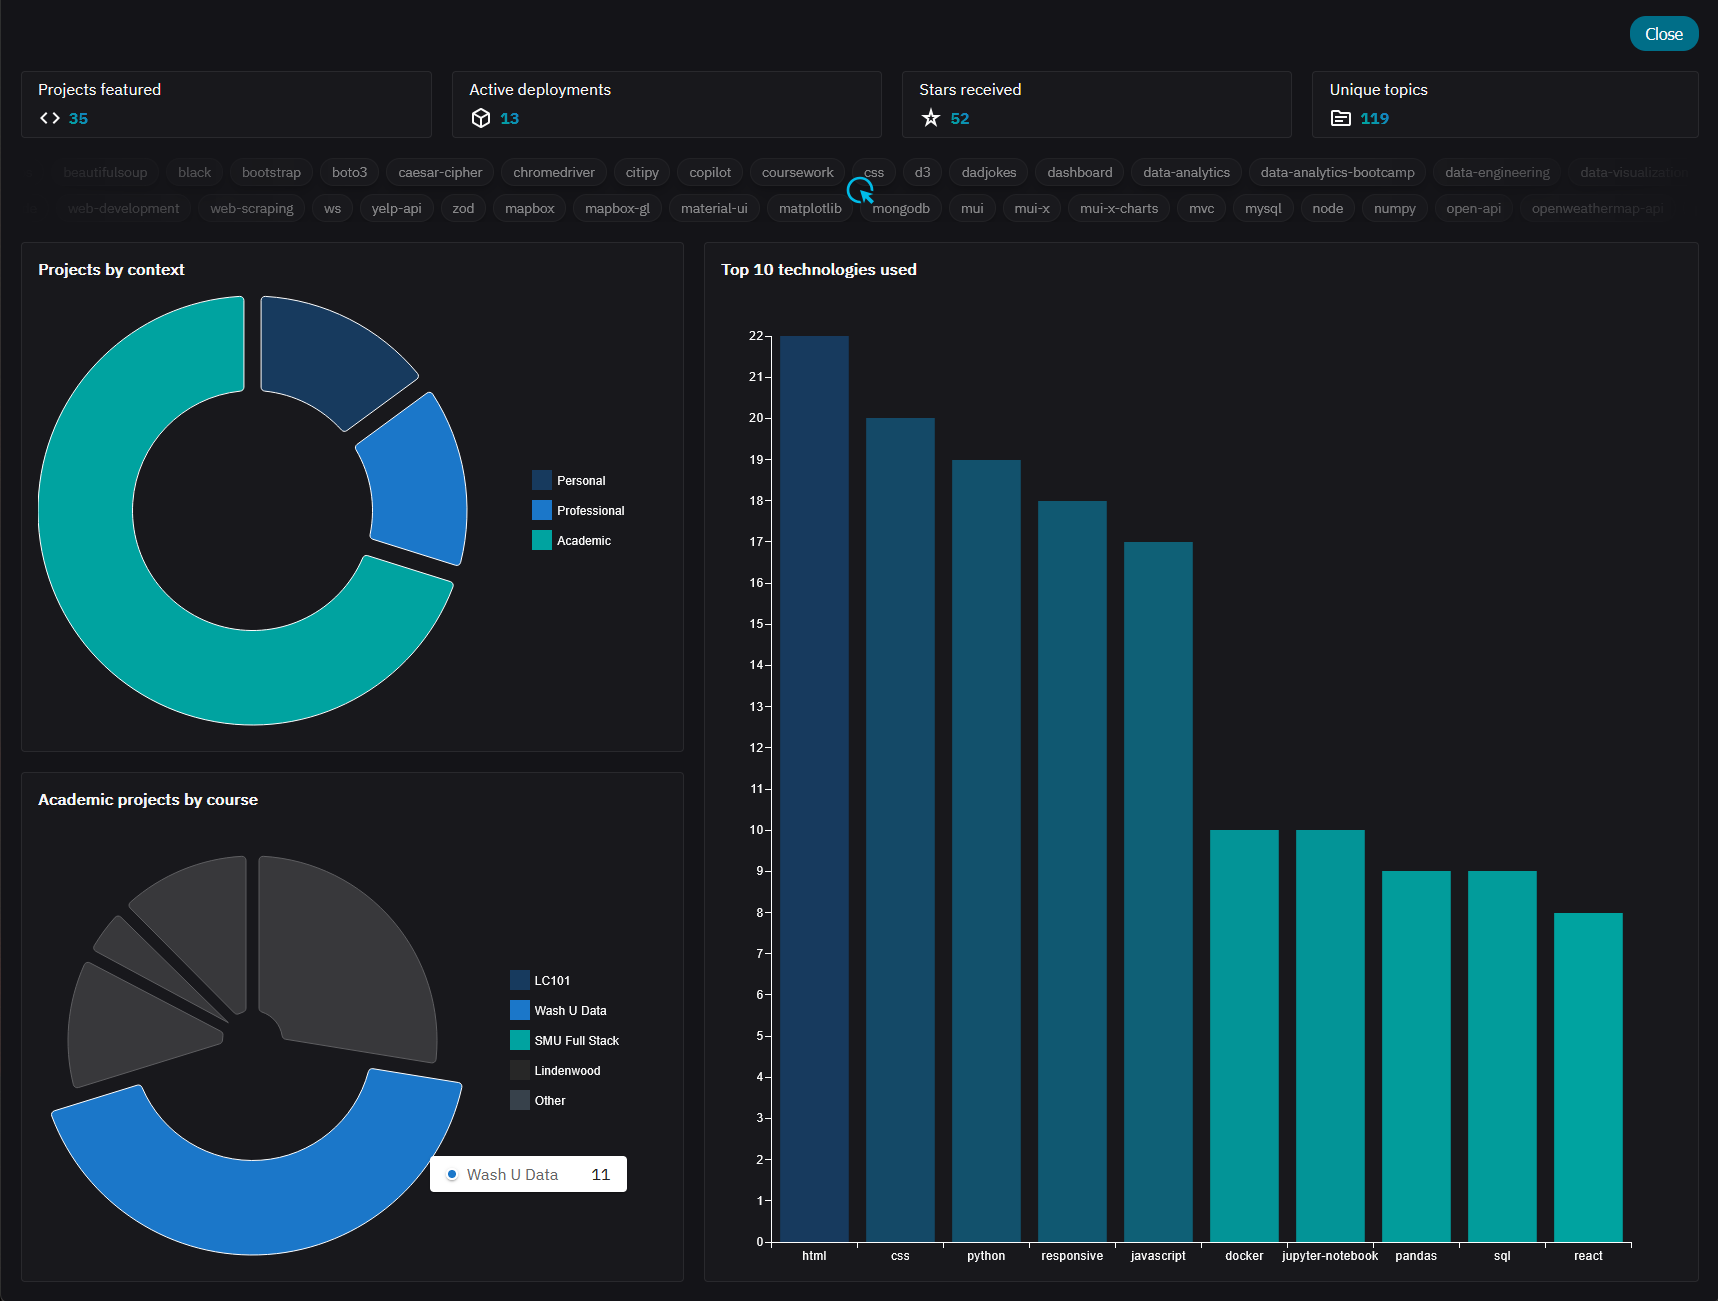Click the cube icon under Active deployments

click(481, 118)
